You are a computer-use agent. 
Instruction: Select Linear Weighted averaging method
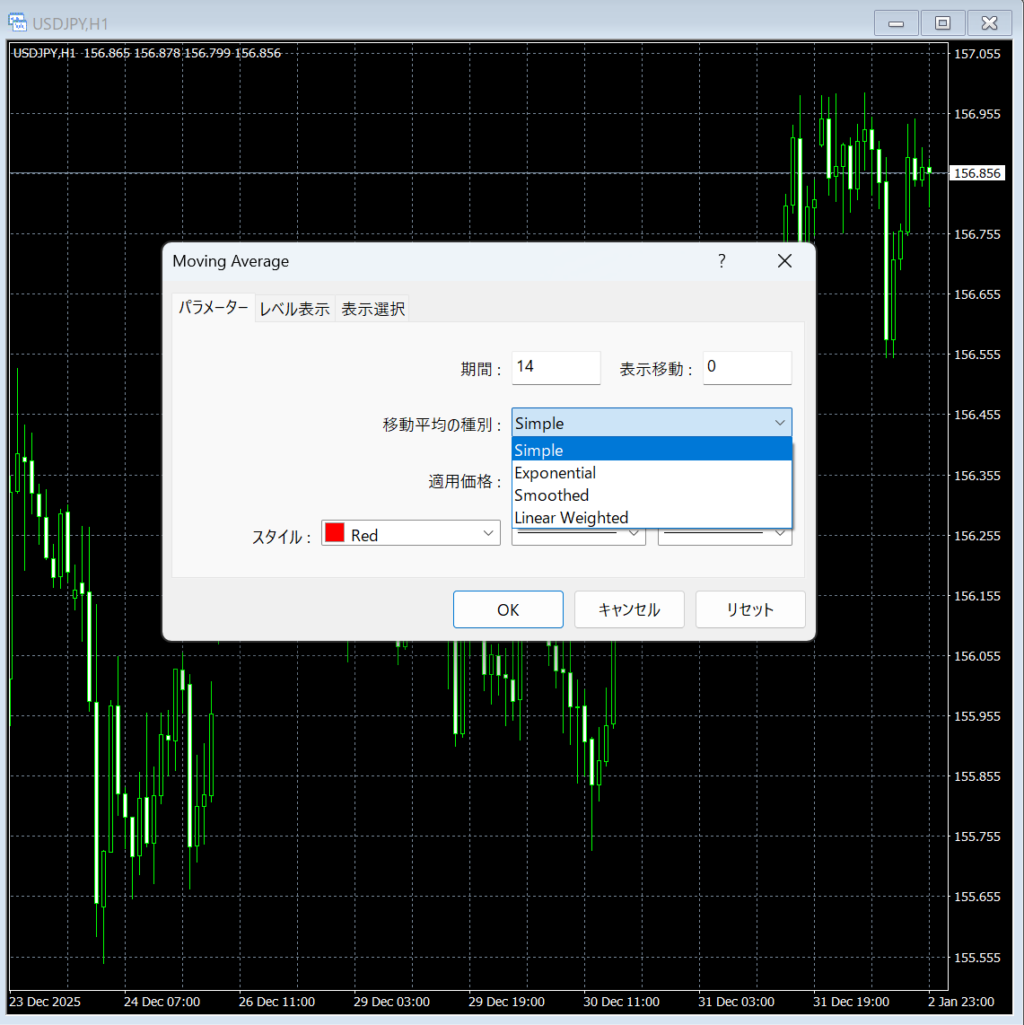[x=650, y=518]
